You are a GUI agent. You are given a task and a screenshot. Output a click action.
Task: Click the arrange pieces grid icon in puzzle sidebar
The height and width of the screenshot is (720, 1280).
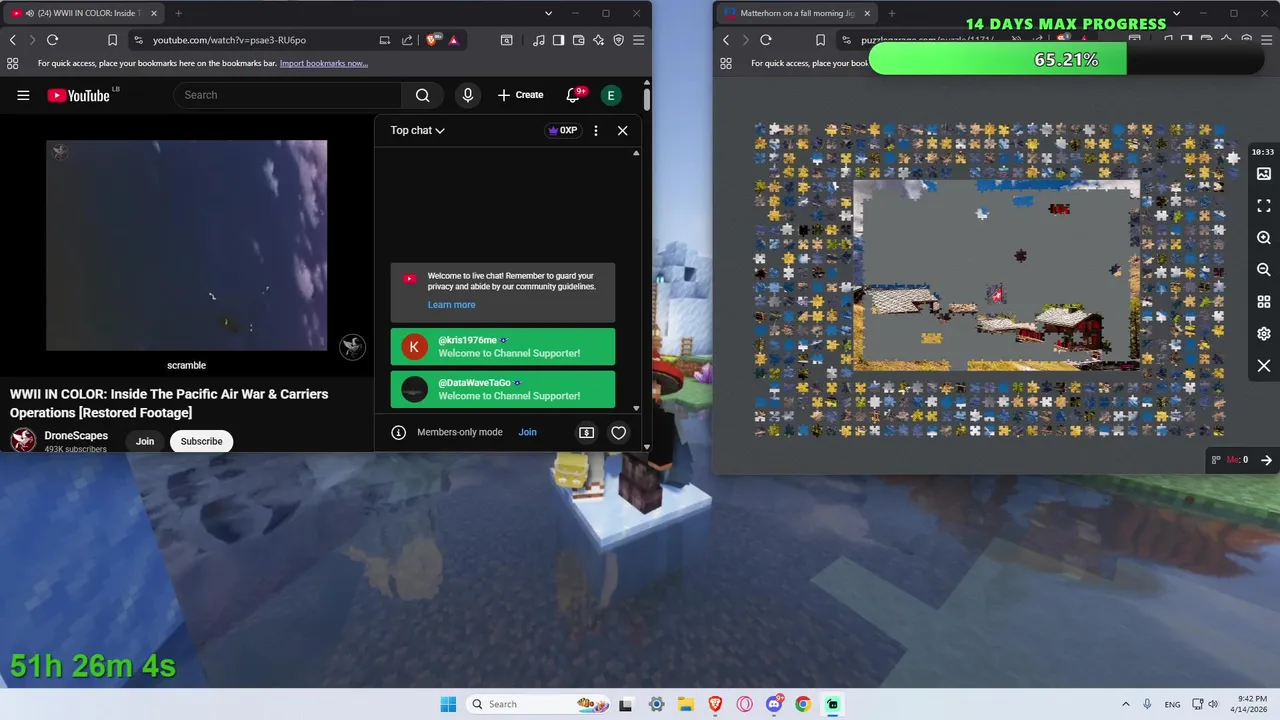1264,302
